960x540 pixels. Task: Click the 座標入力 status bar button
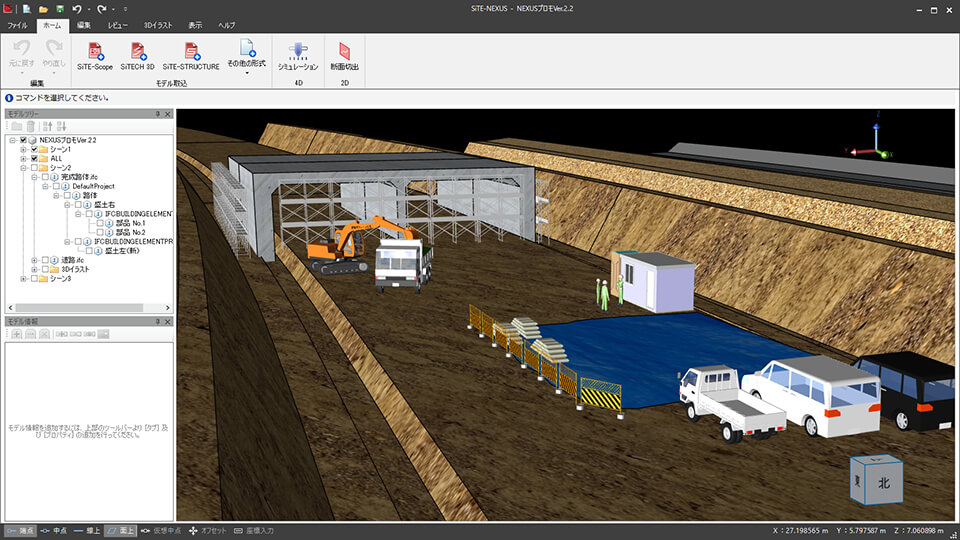coord(254,531)
